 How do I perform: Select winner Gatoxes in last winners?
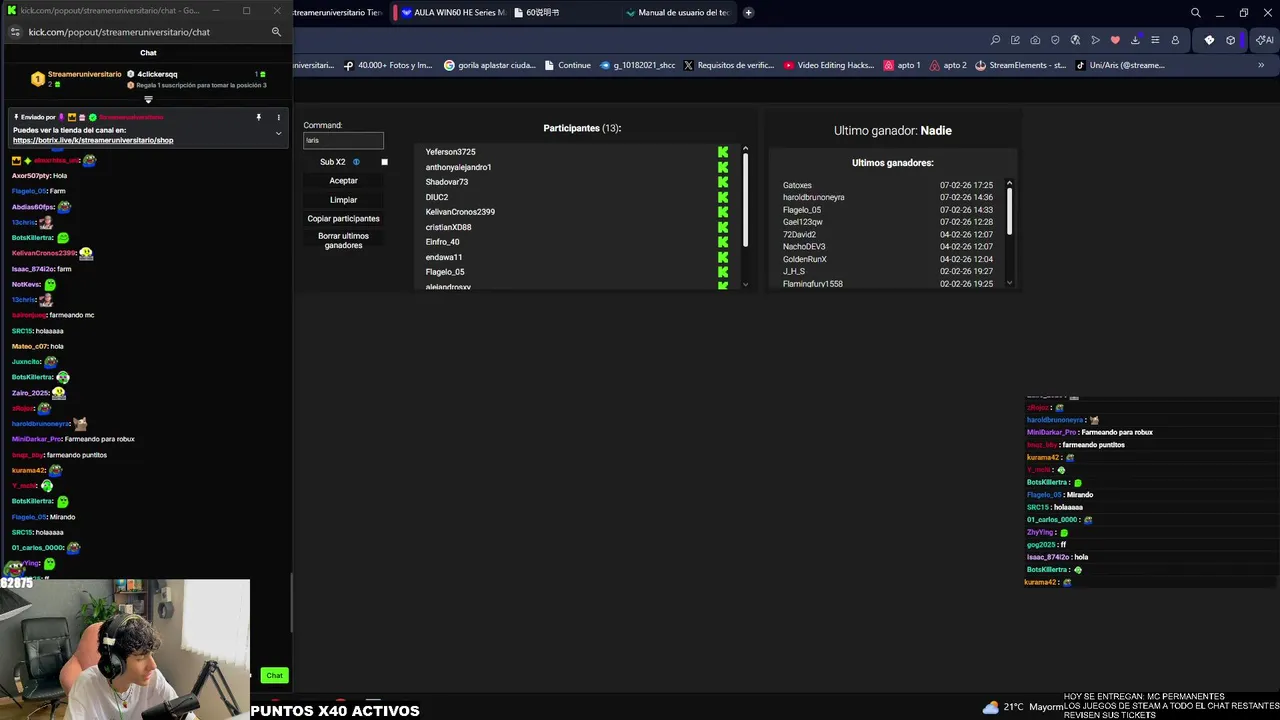(x=797, y=185)
